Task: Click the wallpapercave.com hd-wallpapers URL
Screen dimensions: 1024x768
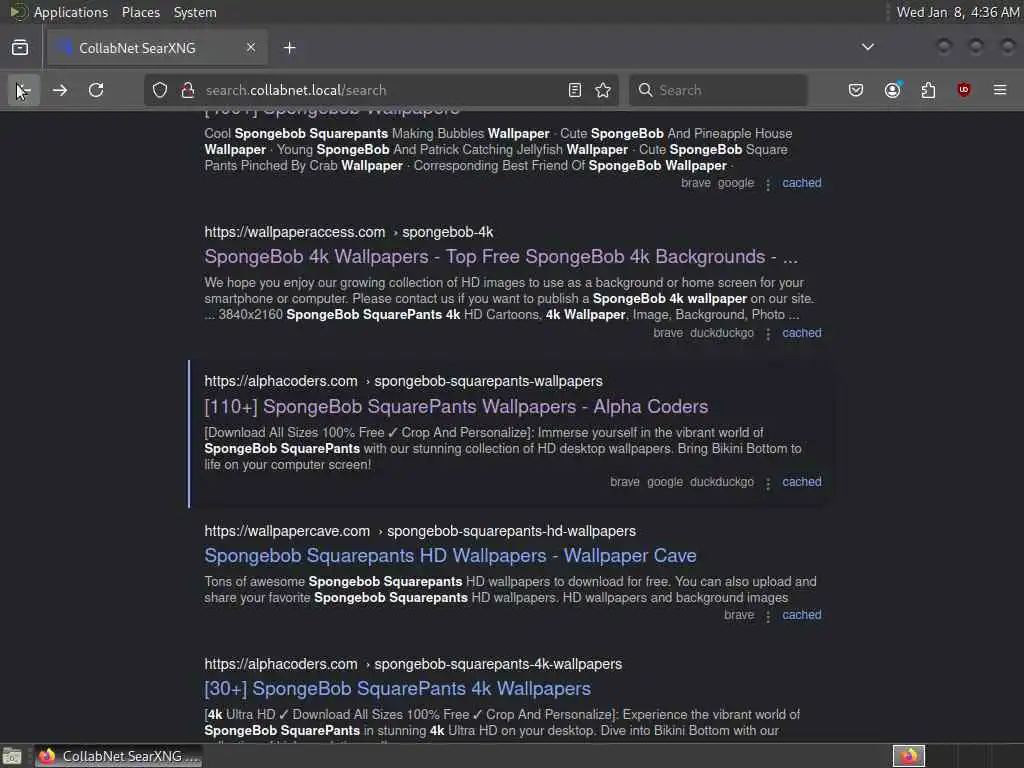Action: click(x=420, y=531)
